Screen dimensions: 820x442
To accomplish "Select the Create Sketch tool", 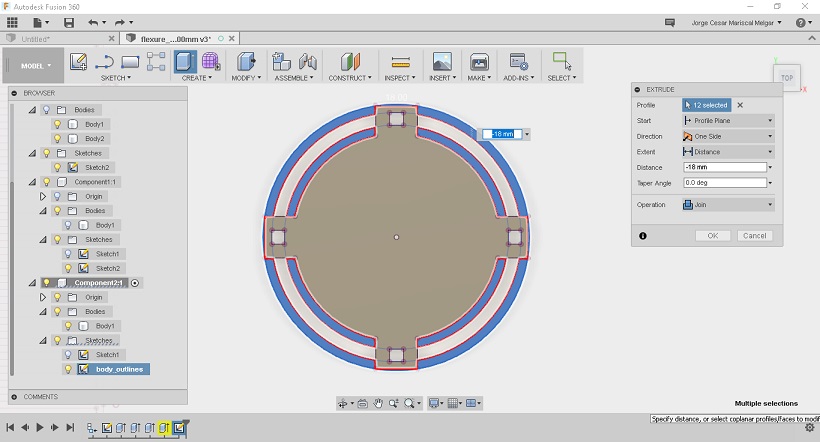I will pos(78,62).
